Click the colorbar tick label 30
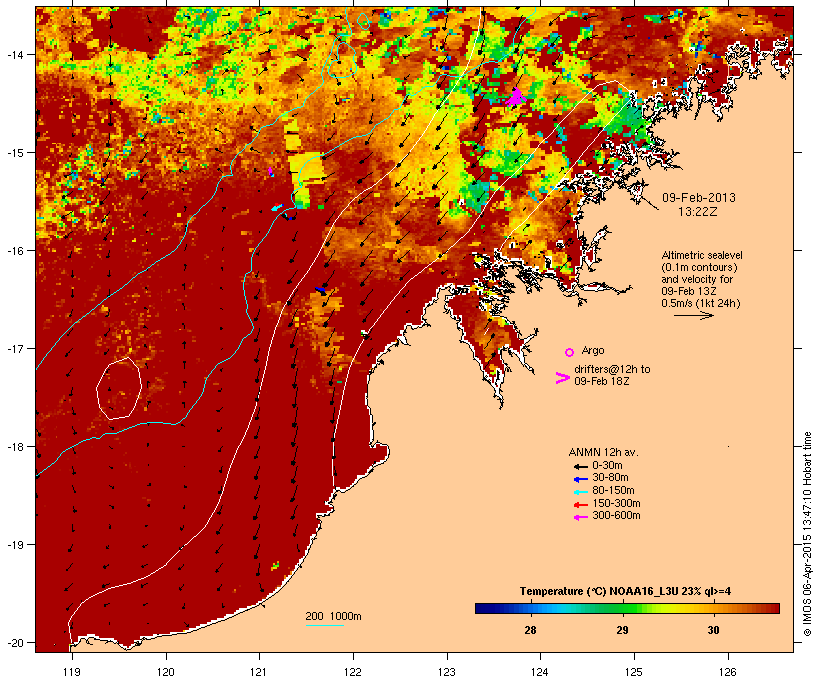The height and width of the screenshot is (680, 820). (x=713, y=630)
